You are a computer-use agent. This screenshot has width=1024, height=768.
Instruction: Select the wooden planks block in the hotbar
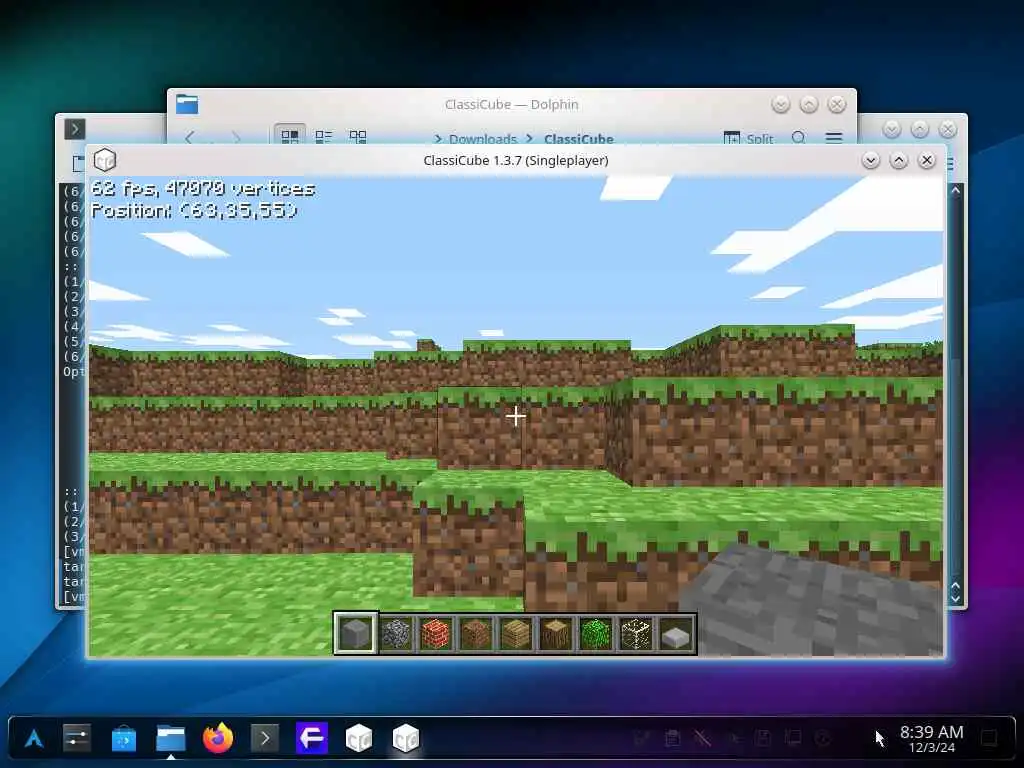[x=516, y=633]
